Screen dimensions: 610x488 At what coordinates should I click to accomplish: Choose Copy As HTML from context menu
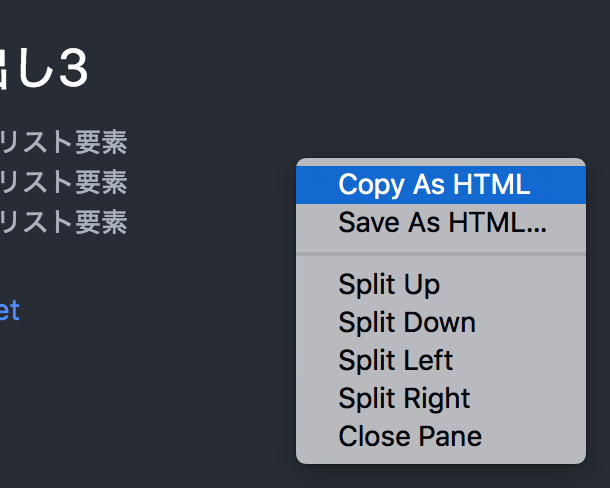click(434, 185)
